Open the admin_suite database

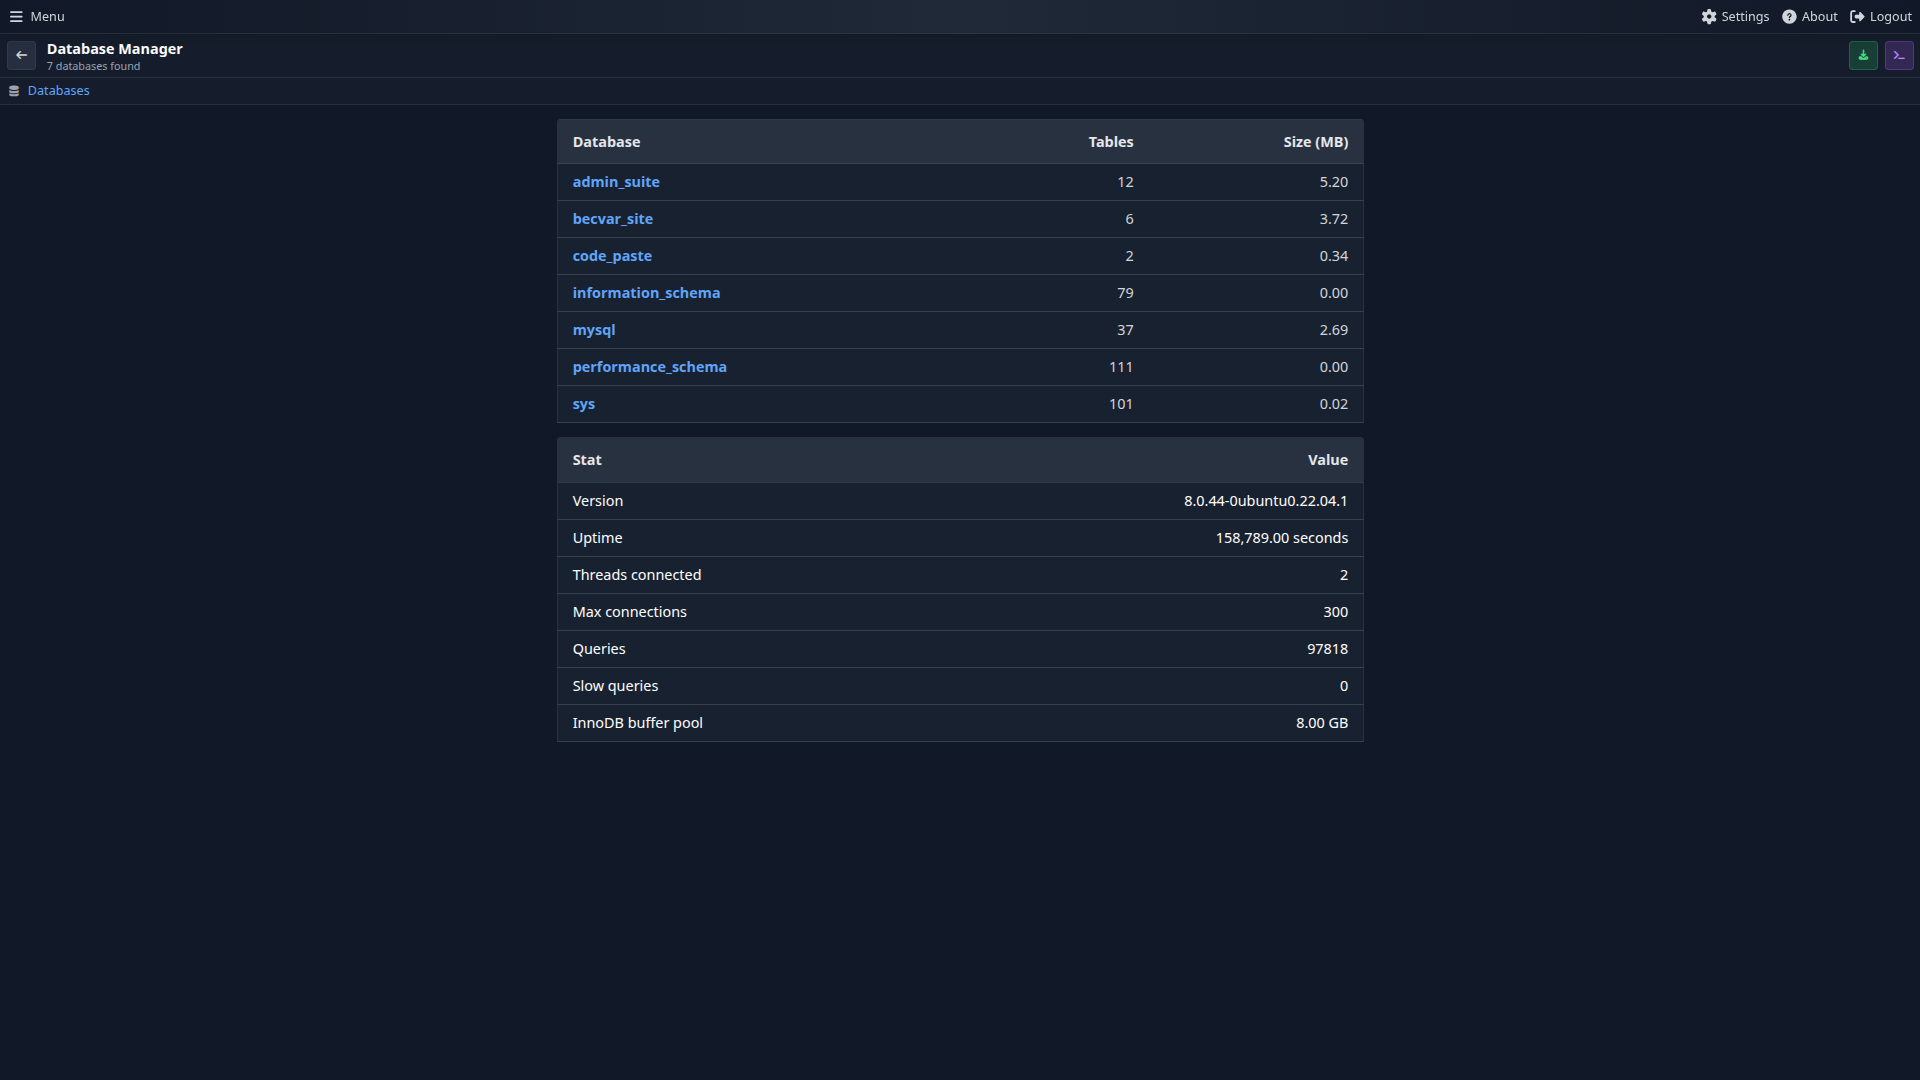(x=615, y=182)
